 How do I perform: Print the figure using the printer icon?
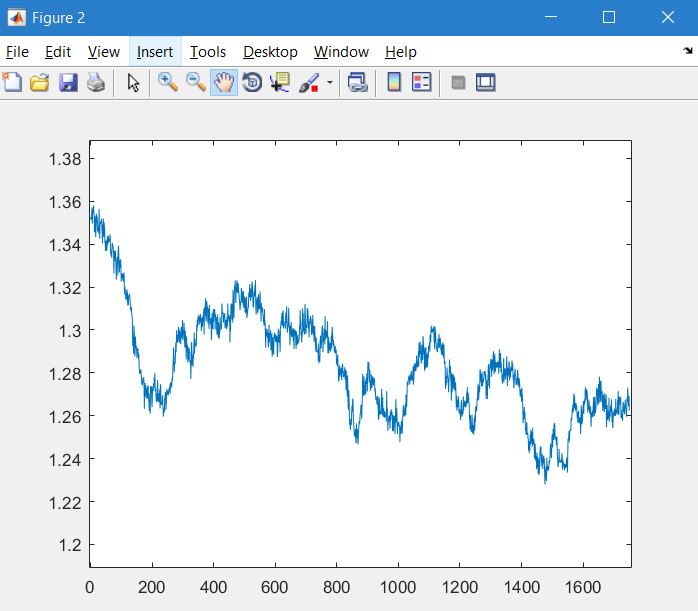pos(96,82)
